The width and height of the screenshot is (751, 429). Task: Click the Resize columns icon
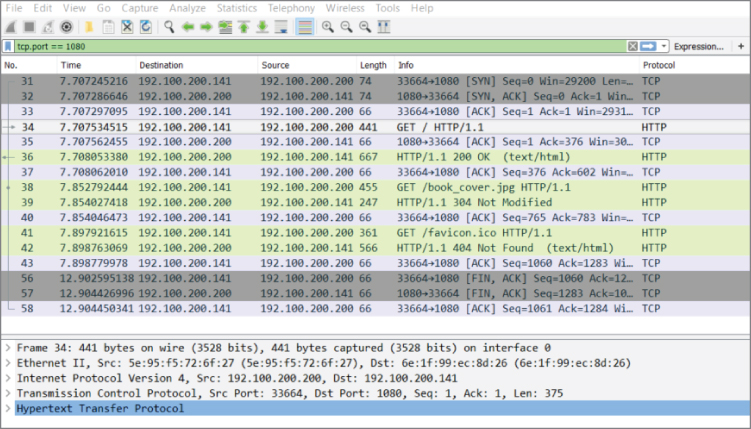tap(384, 27)
